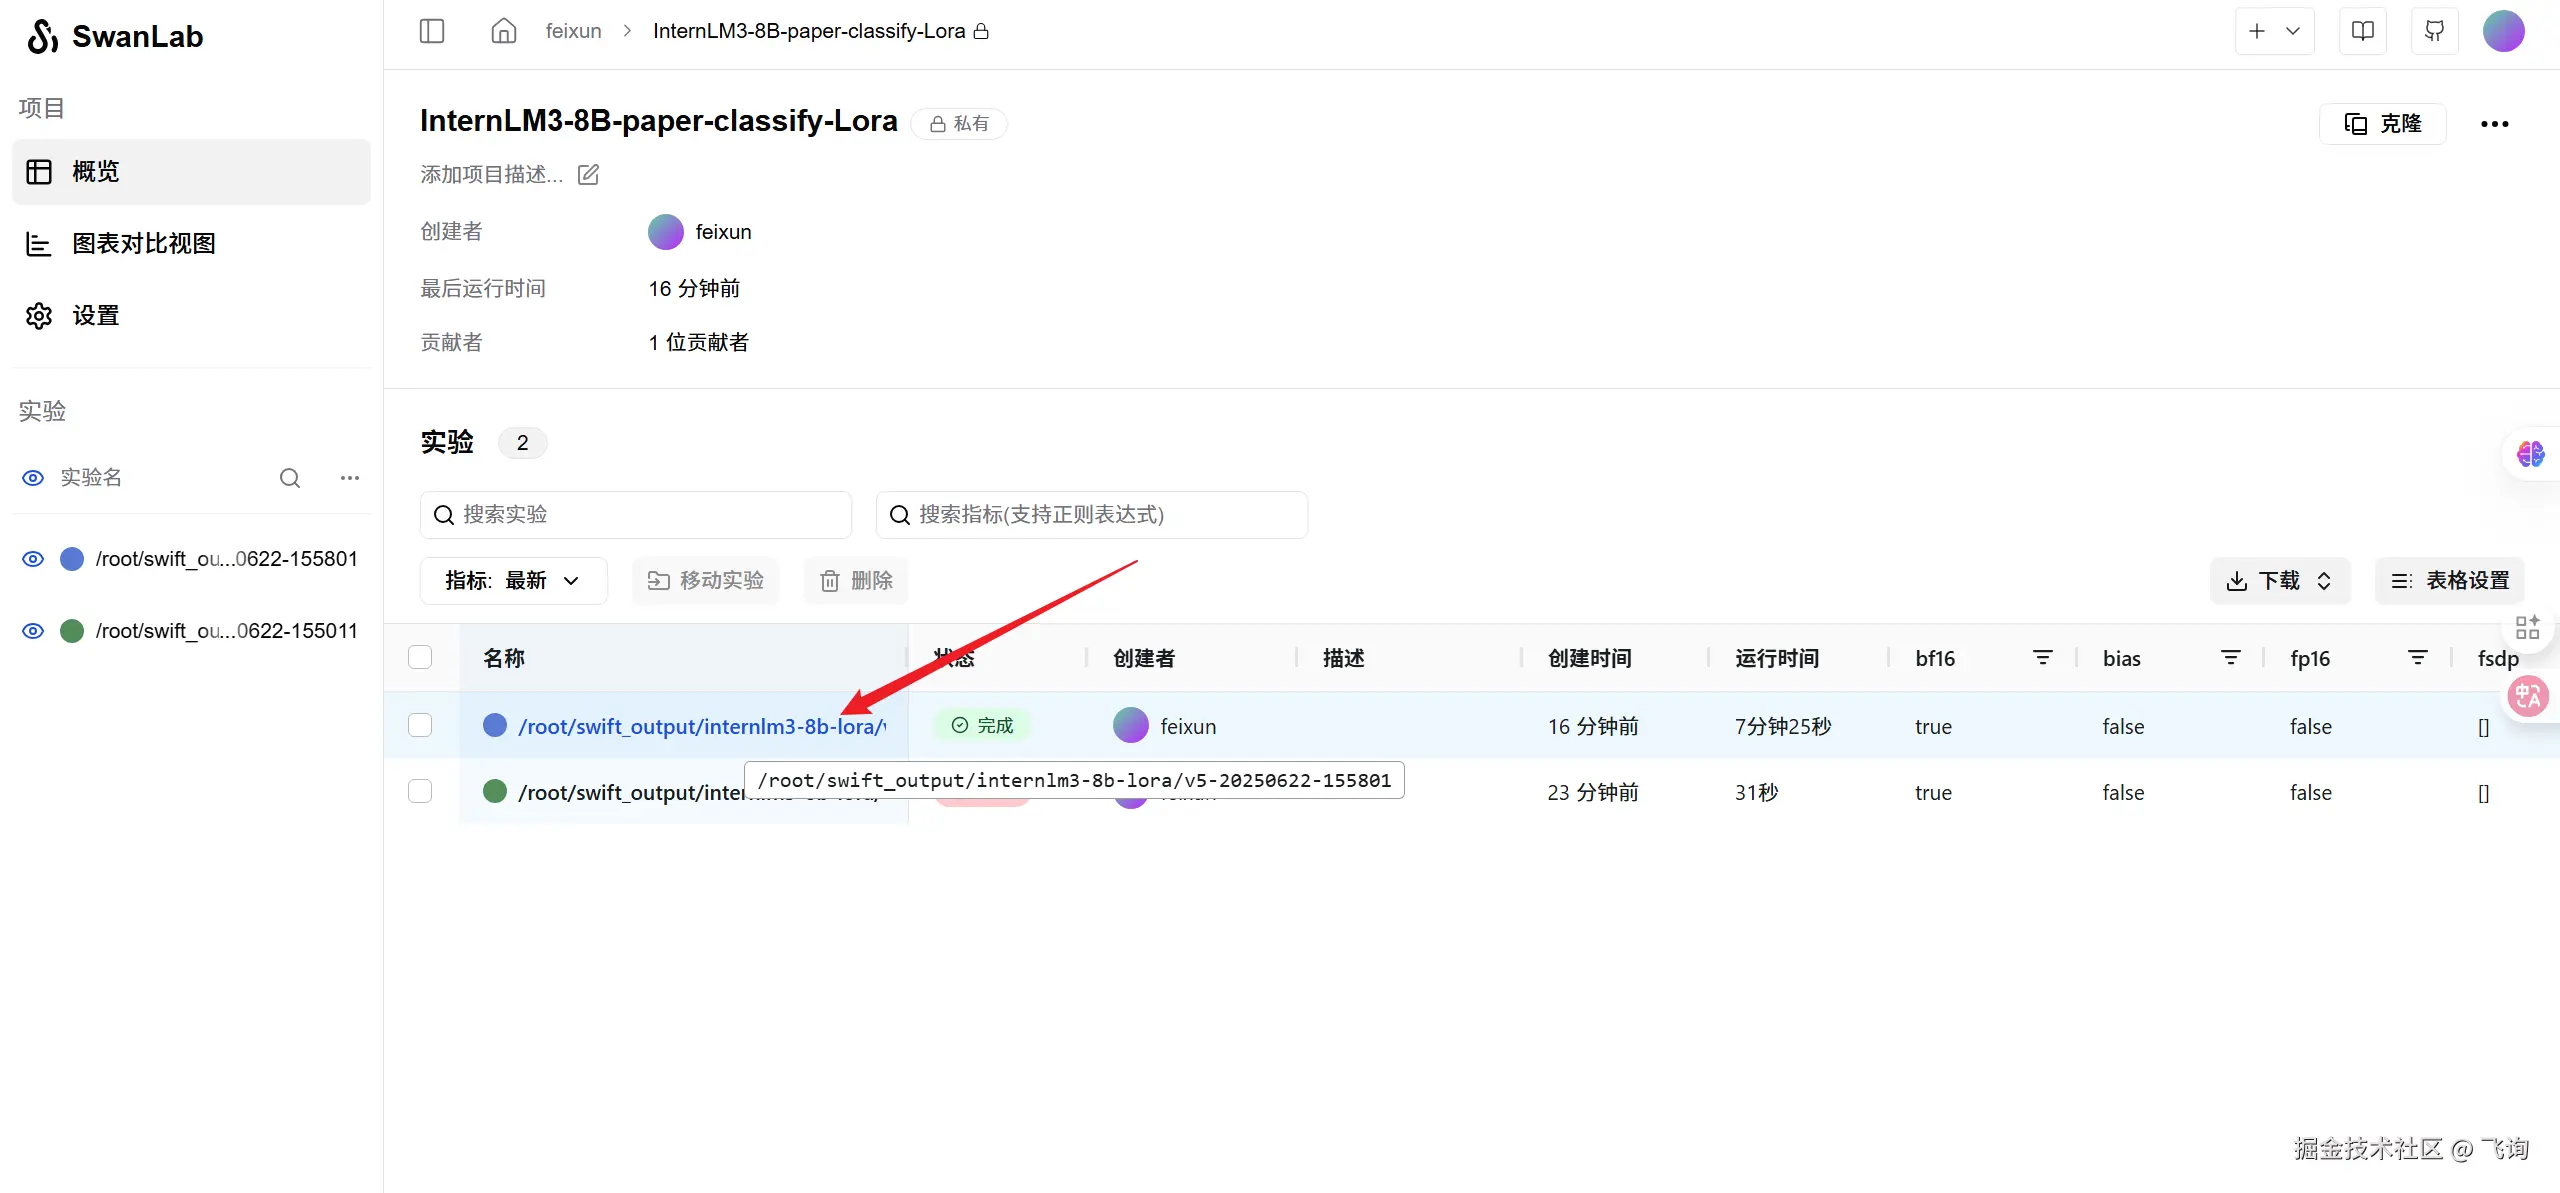Open 图表对比视图 in the sidebar

click(144, 244)
